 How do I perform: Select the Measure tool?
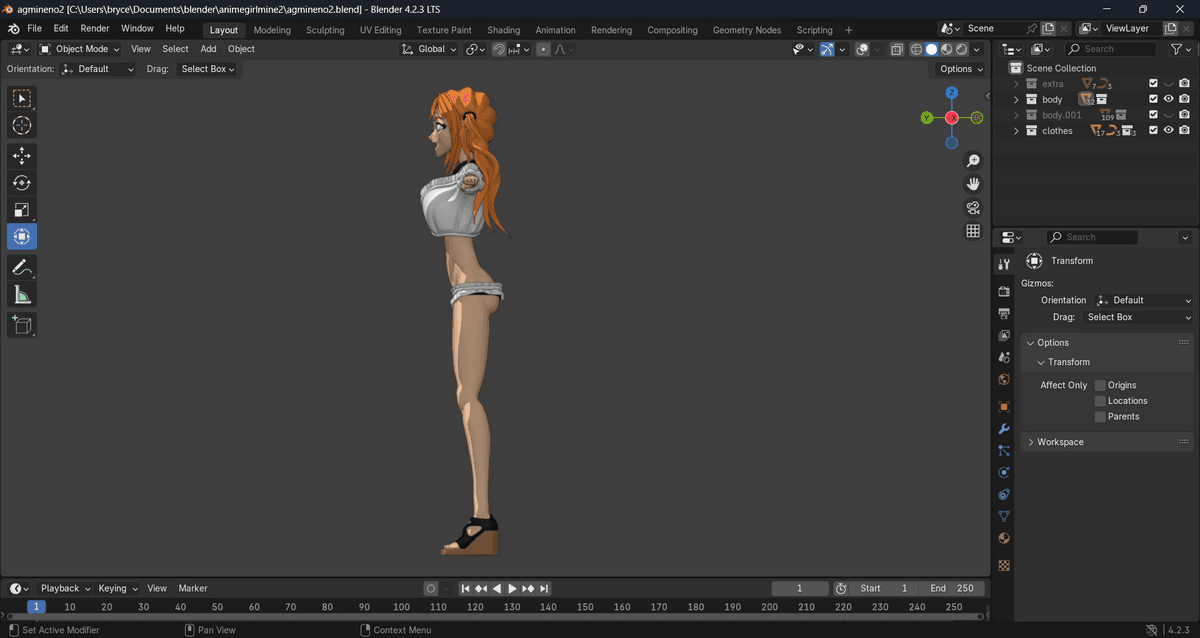(22, 294)
